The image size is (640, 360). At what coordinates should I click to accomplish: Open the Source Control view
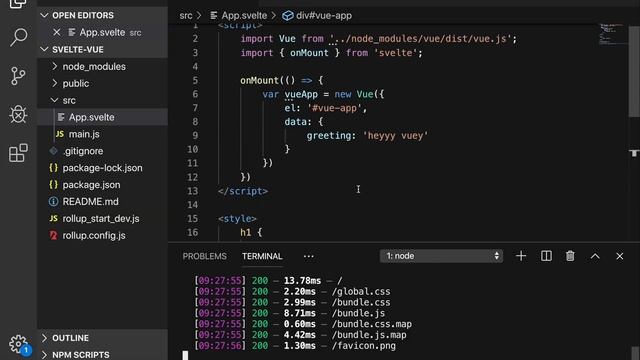18,76
